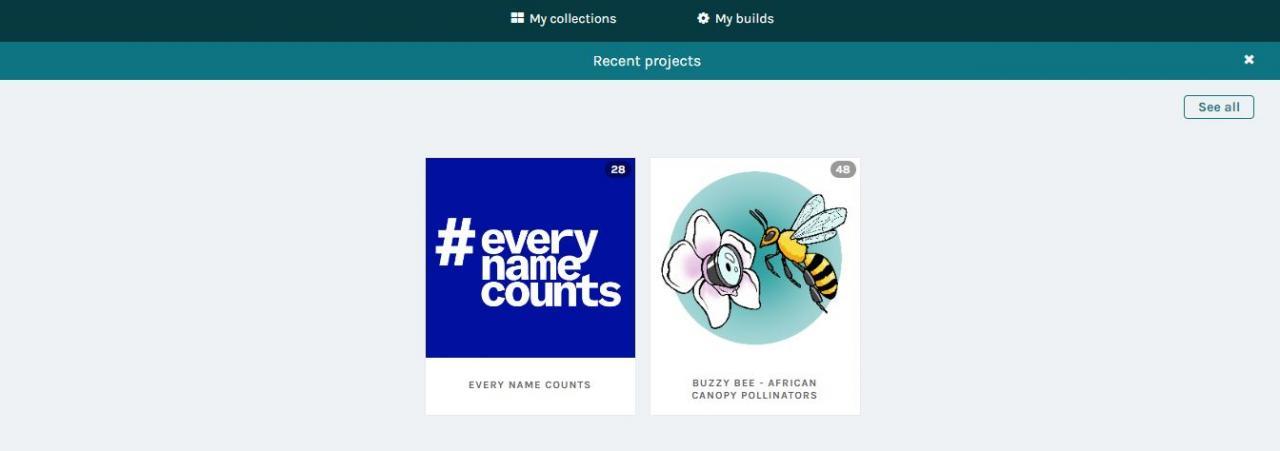1280x451 pixels.
Task: Click the See all button
Action: 1219,107
